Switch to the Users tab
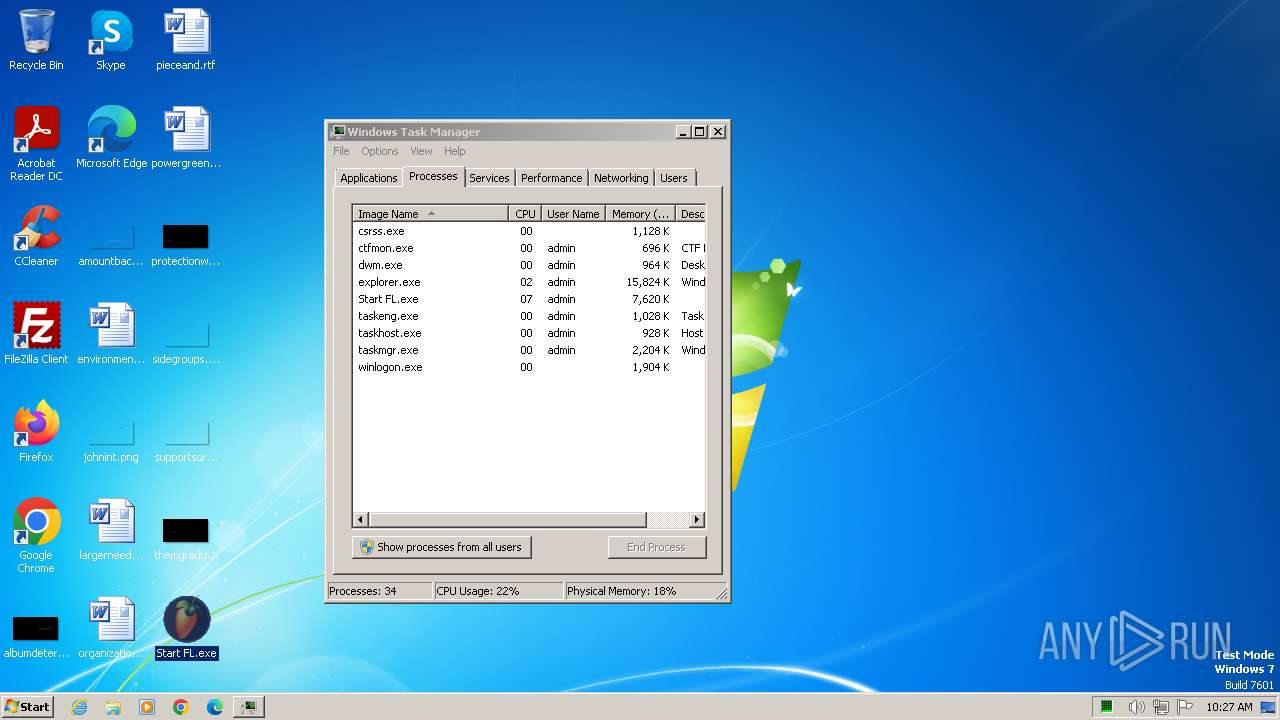 [x=673, y=178]
